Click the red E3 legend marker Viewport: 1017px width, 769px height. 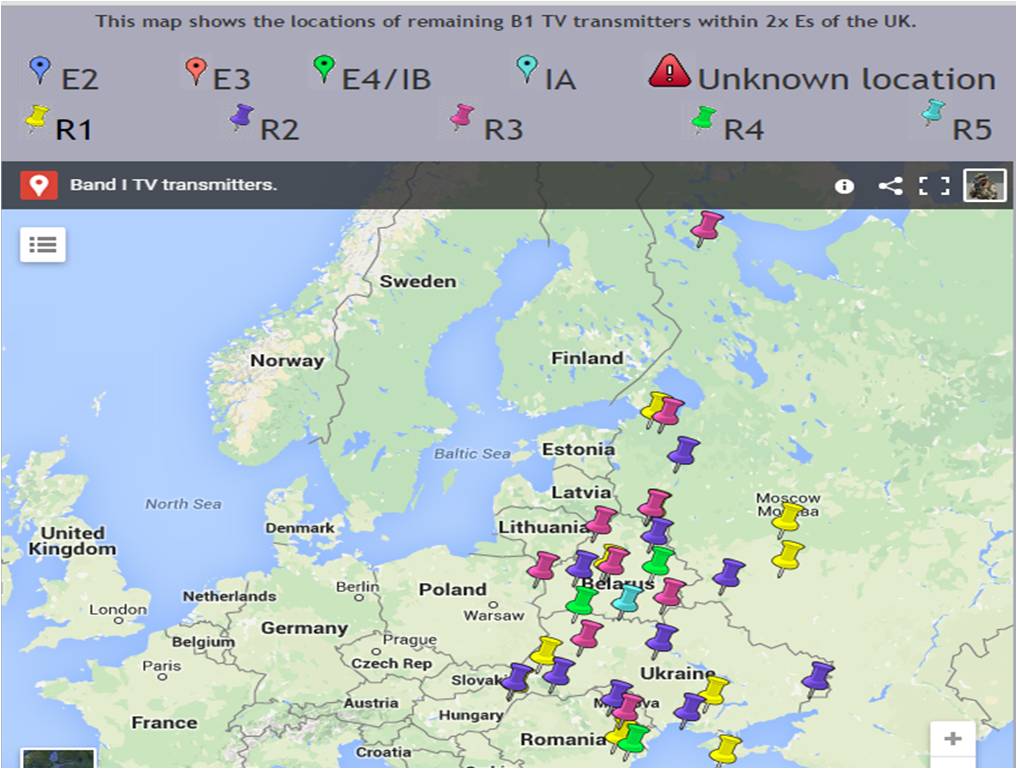click(196, 71)
